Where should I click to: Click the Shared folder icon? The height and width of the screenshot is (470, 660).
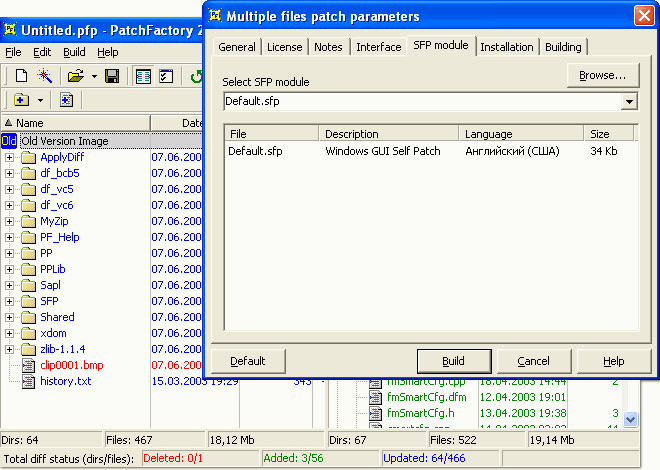[28, 317]
